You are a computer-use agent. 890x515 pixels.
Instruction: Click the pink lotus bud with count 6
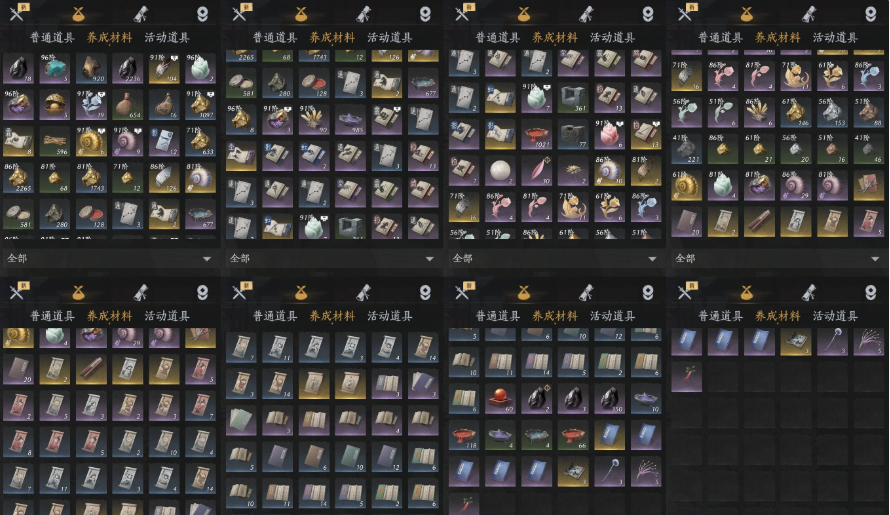tap(609, 135)
